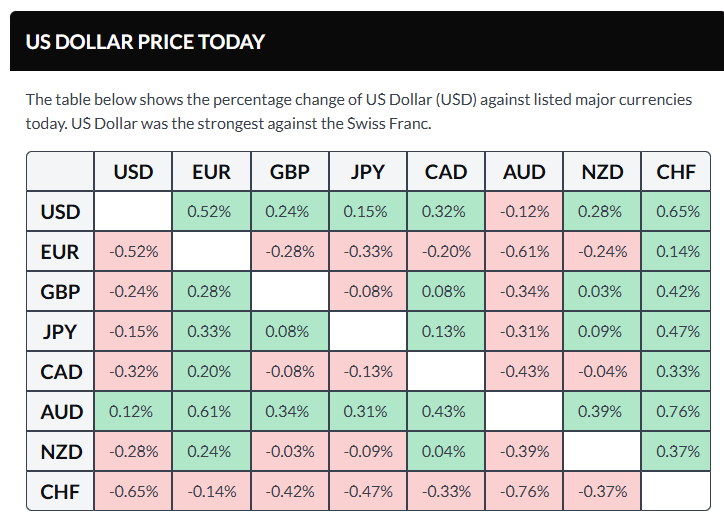Select the NZD row header
724x520 pixels.
coord(60,451)
